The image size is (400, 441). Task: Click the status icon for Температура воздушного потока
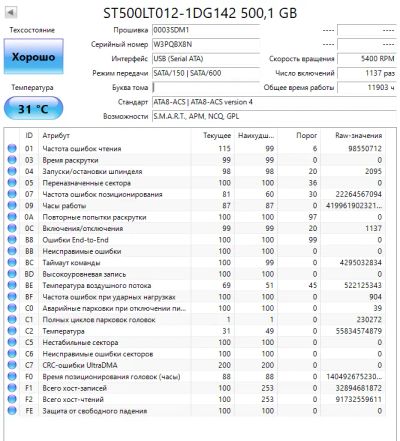[x=12, y=285]
